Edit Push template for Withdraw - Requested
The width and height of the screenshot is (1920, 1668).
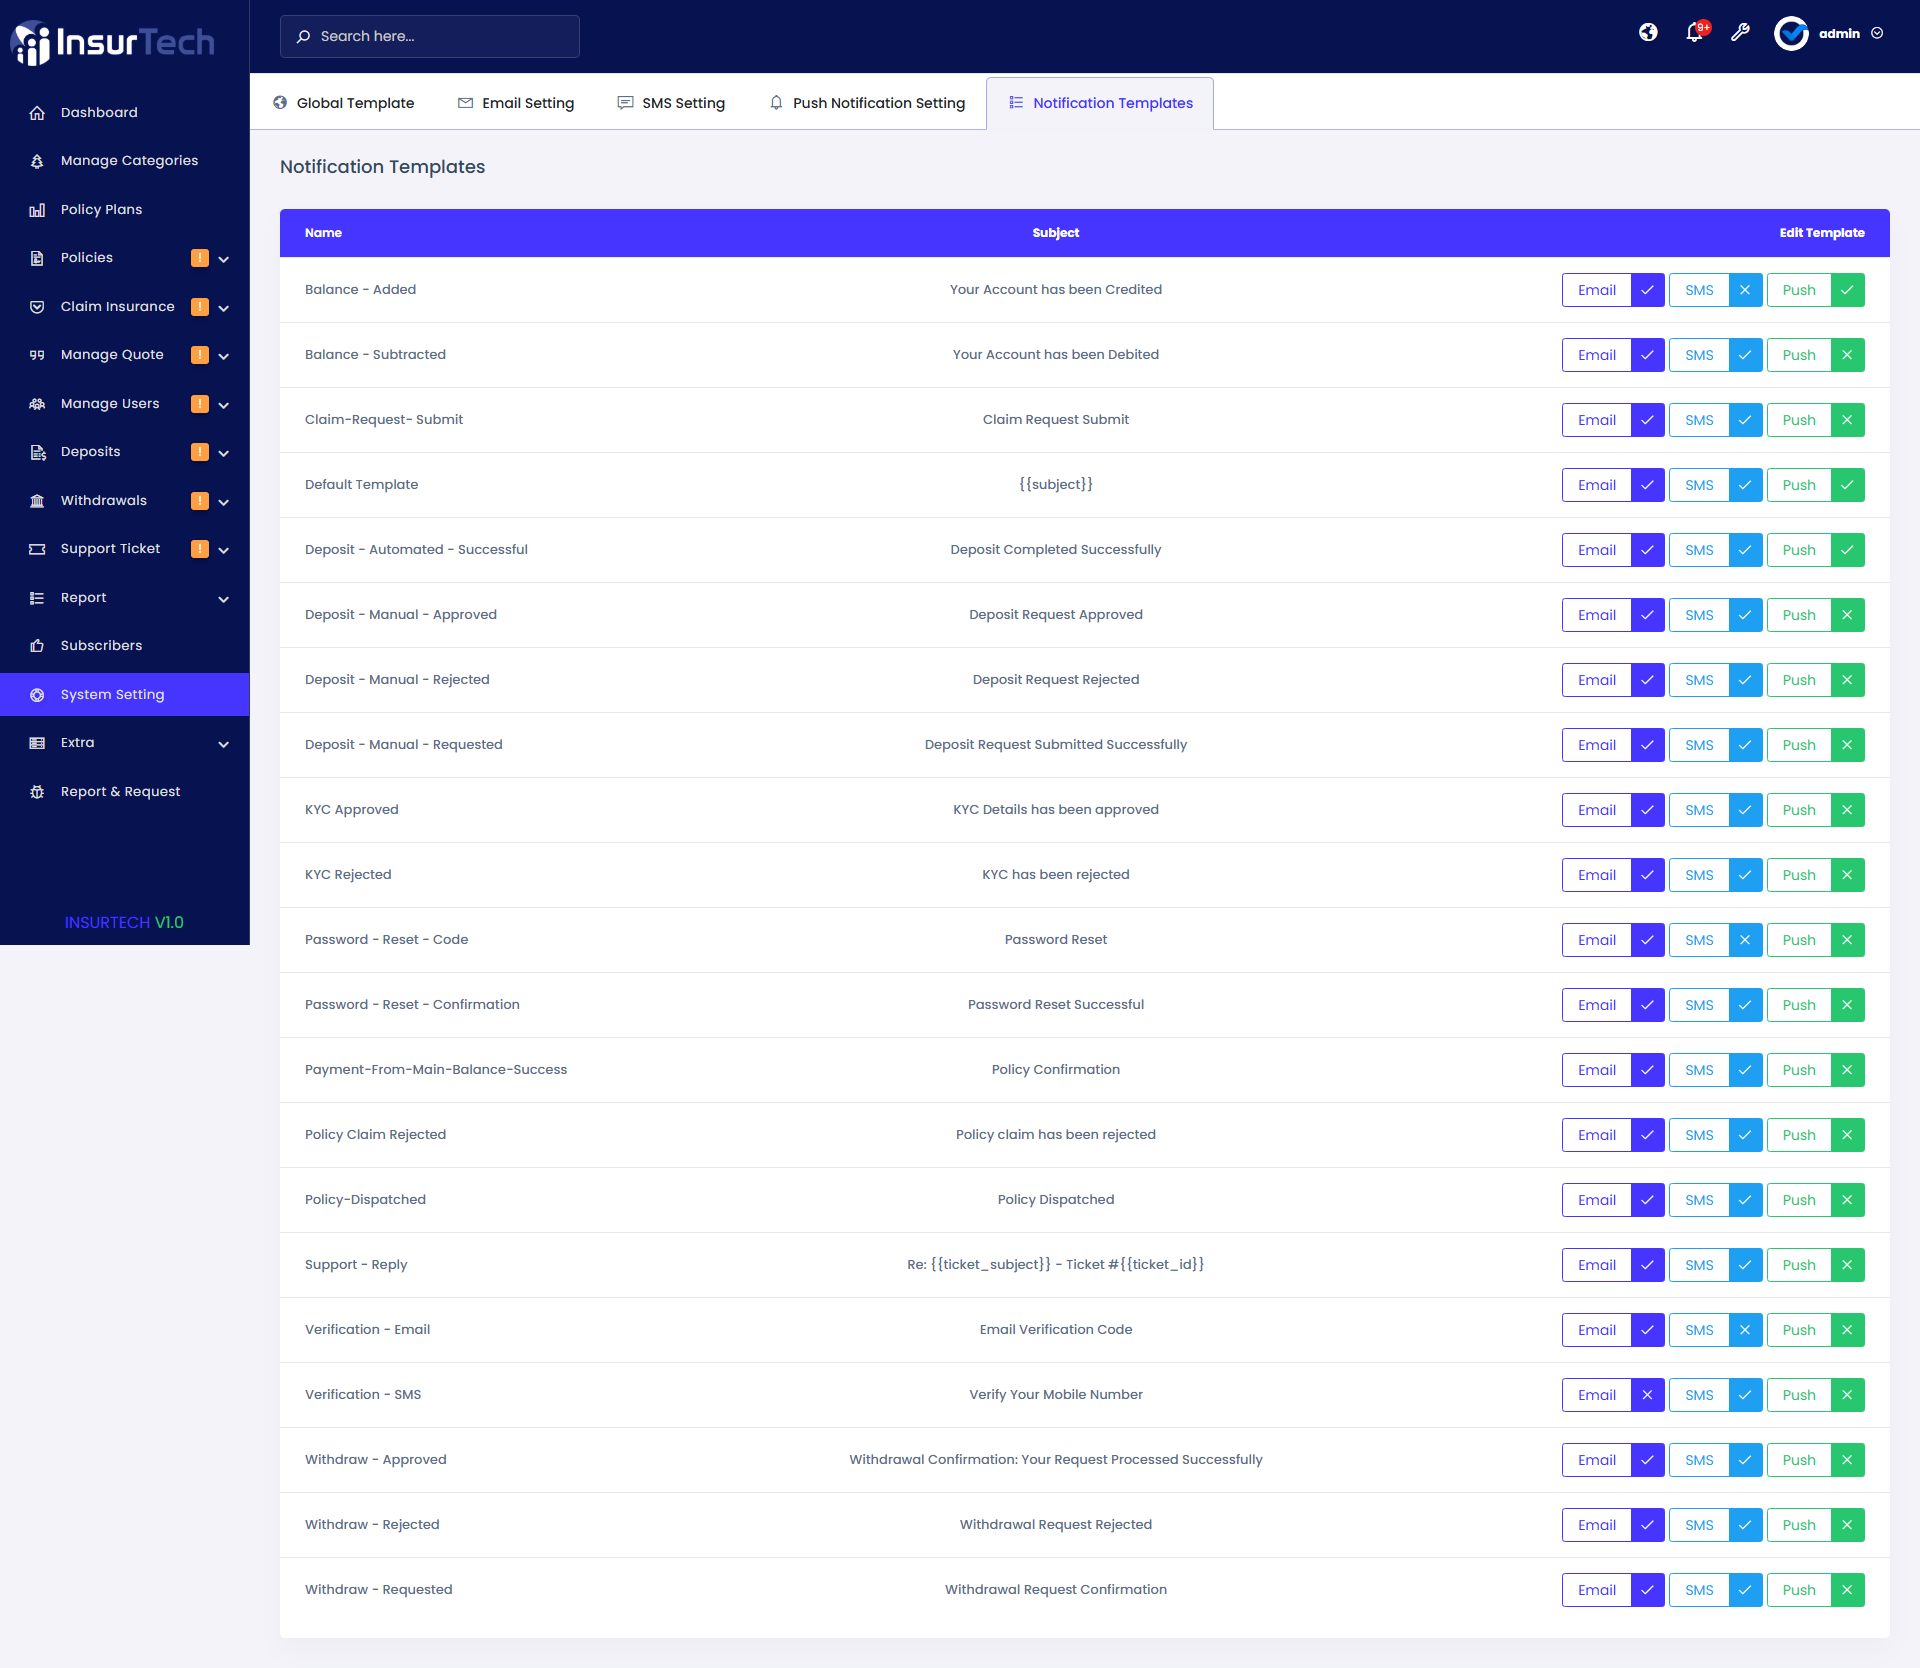pos(1798,1590)
